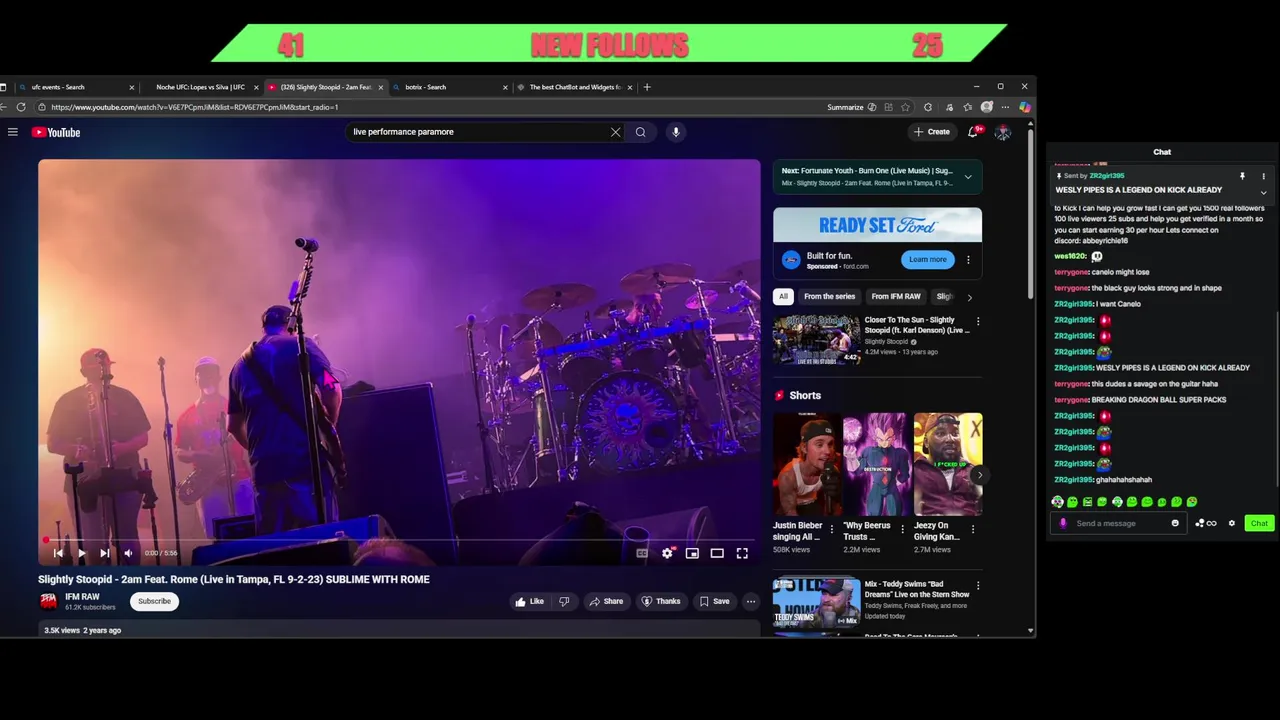Click the browser address bar URL

point(195,107)
